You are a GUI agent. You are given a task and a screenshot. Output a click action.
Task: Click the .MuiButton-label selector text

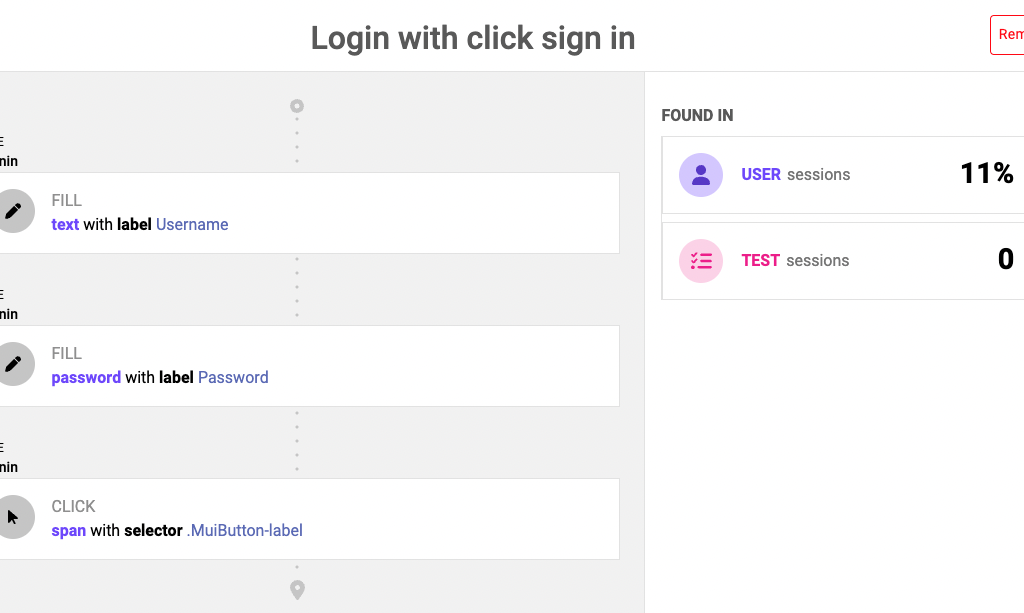[x=245, y=530]
